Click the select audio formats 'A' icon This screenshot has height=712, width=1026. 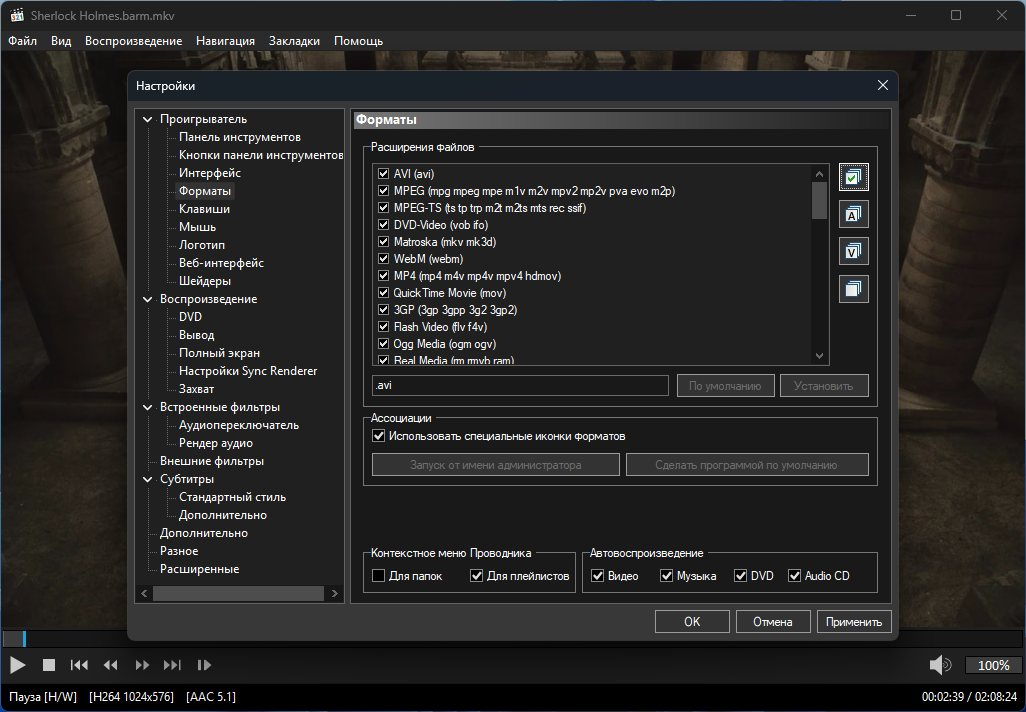[854, 214]
